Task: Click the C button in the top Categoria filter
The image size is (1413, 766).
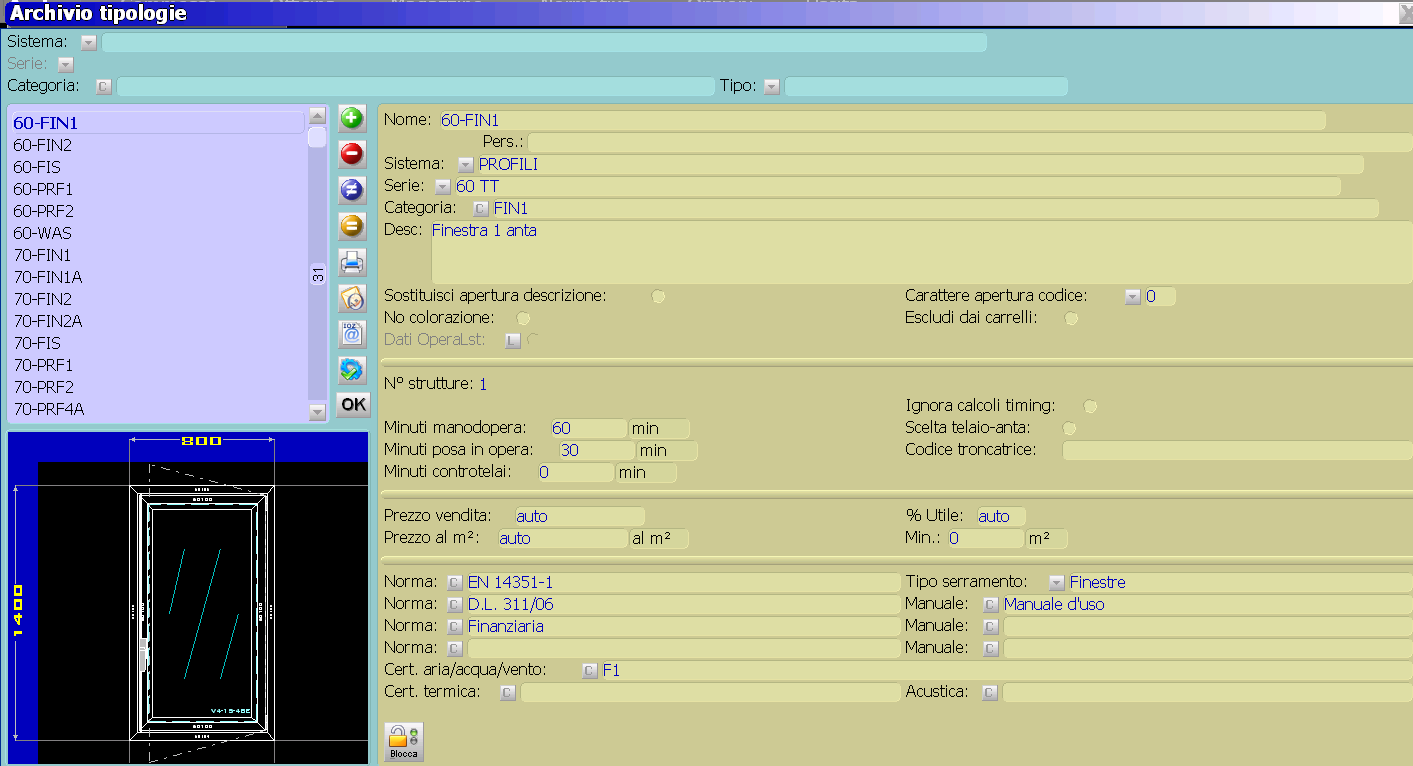Action: coord(103,87)
